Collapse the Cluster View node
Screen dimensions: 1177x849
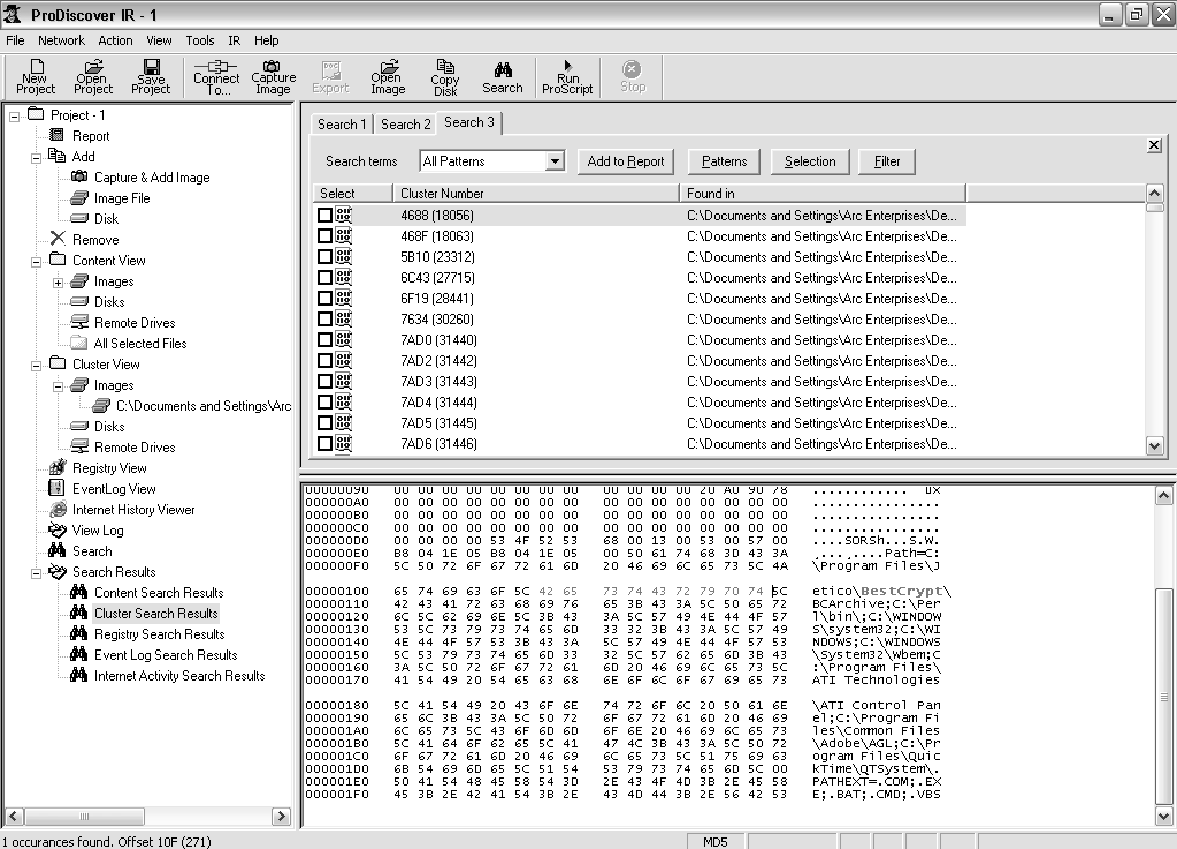(36, 365)
